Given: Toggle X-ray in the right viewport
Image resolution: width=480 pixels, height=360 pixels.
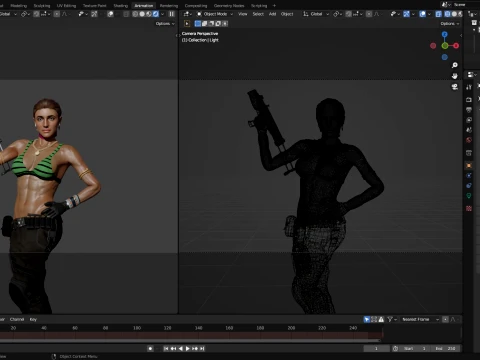Looking at the screenshot, I should coord(439,14).
